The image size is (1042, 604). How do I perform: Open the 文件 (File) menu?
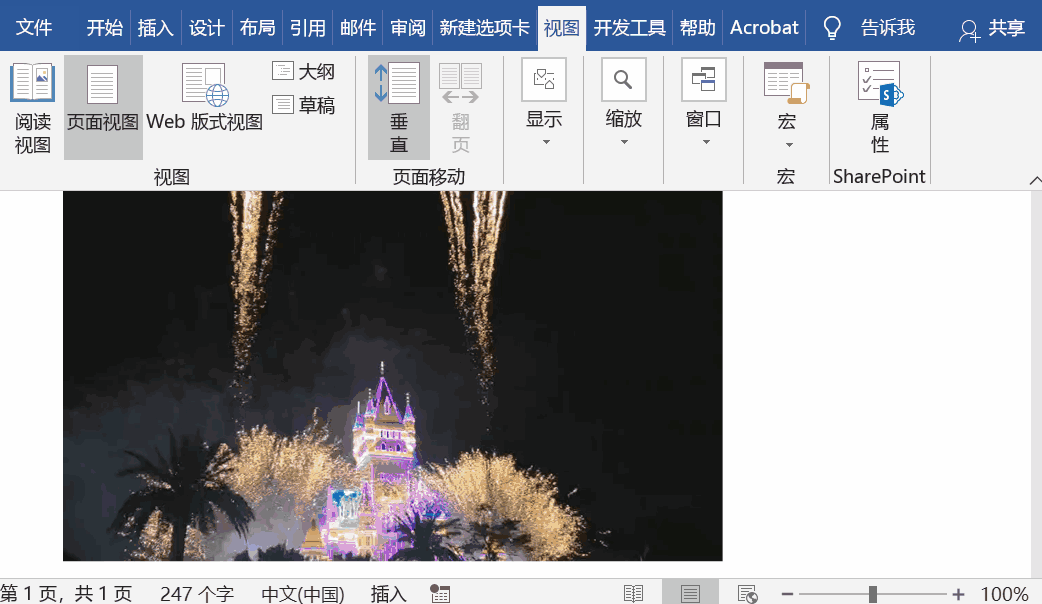[x=34, y=28]
